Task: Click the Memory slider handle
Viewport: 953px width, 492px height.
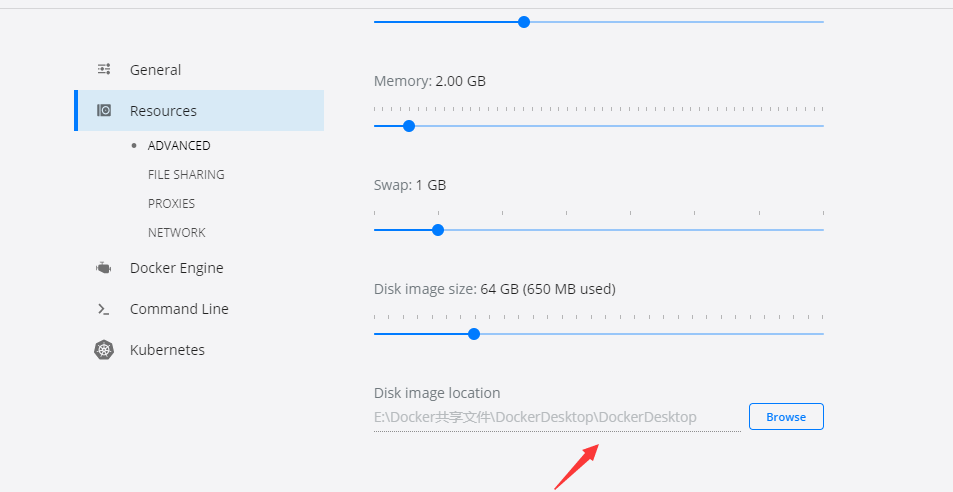Action: point(408,126)
